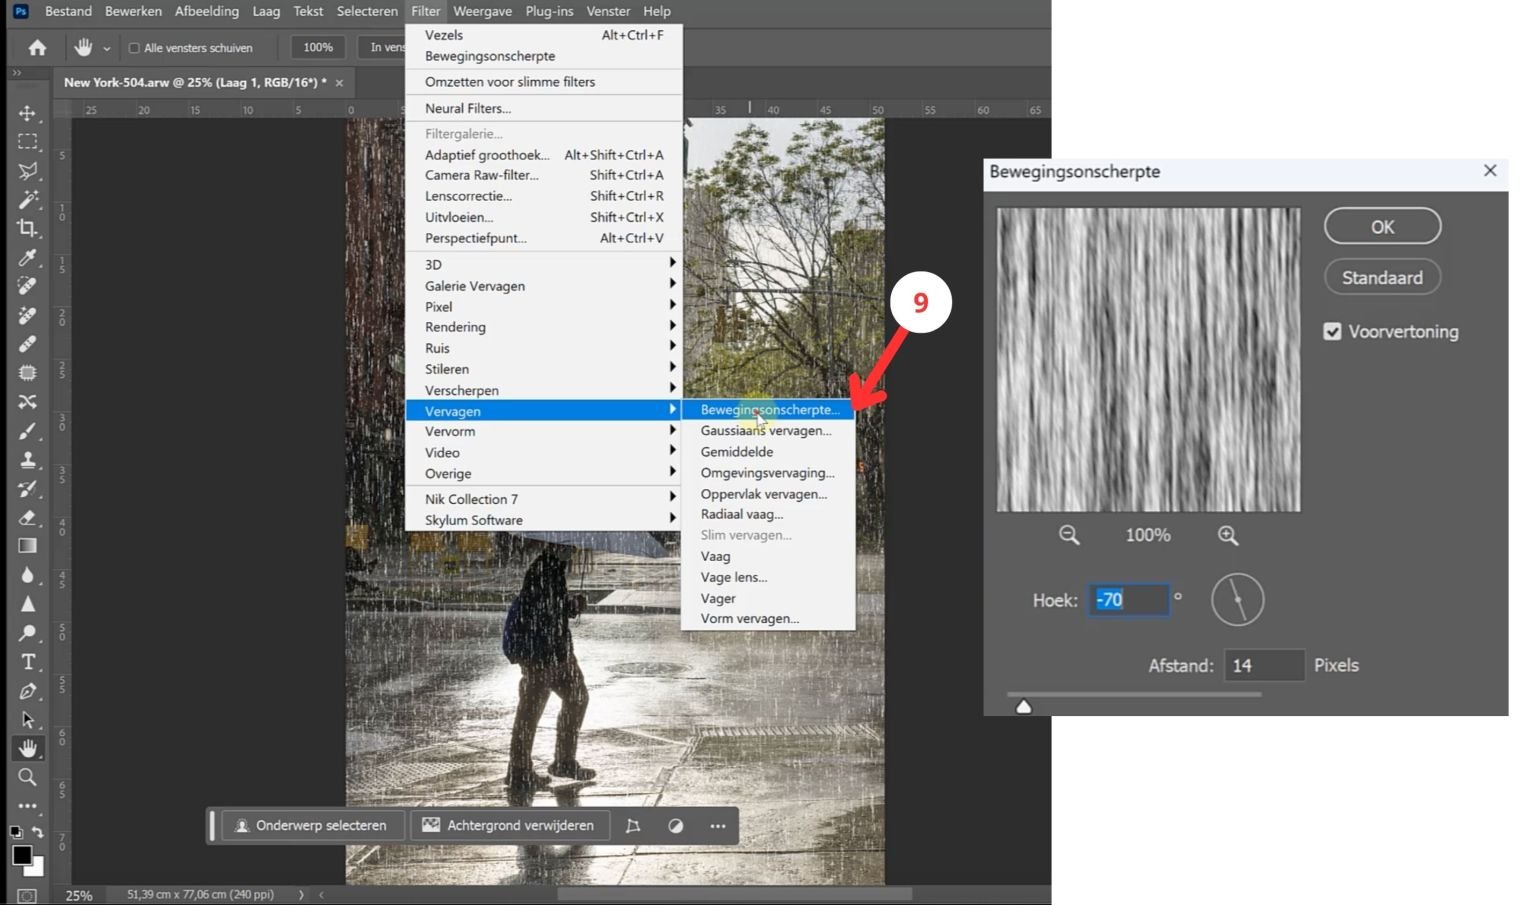Zoom in the filter preview with the plus magnifier
1536x905 pixels.
[1229, 535]
